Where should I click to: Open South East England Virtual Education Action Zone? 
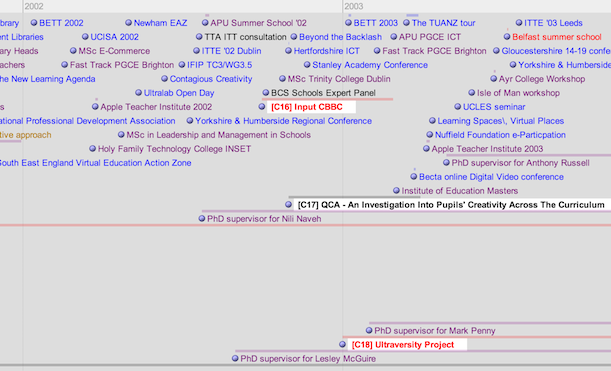(95, 163)
